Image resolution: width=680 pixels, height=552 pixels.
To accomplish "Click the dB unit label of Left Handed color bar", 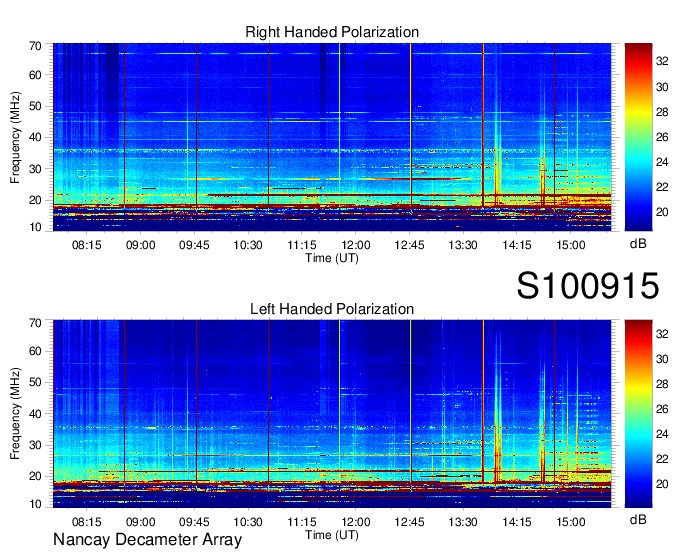I will pos(638,519).
